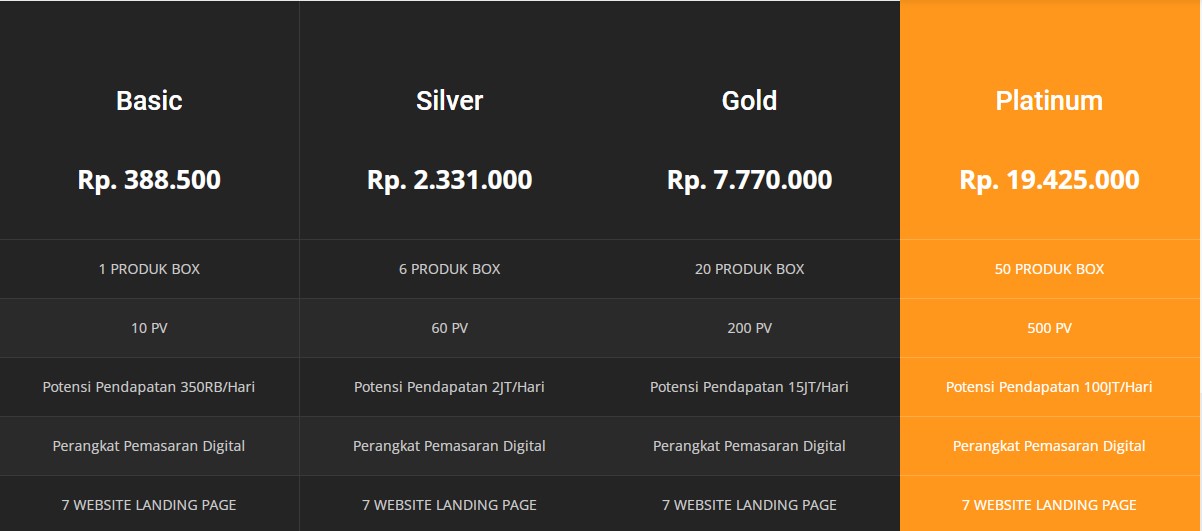The width and height of the screenshot is (1202, 531).
Task: Select the Silver plan heading
Action: point(449,101)
